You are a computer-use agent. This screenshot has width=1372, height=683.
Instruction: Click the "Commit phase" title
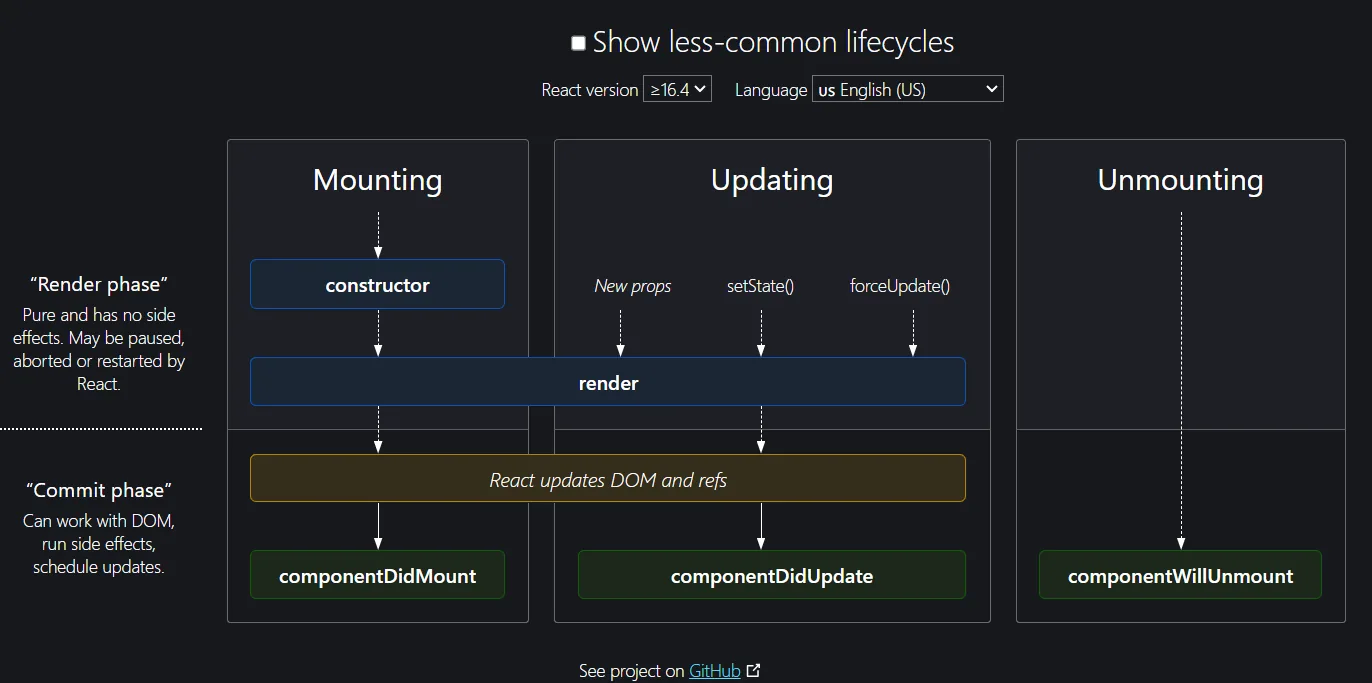(x=99, y=490)
